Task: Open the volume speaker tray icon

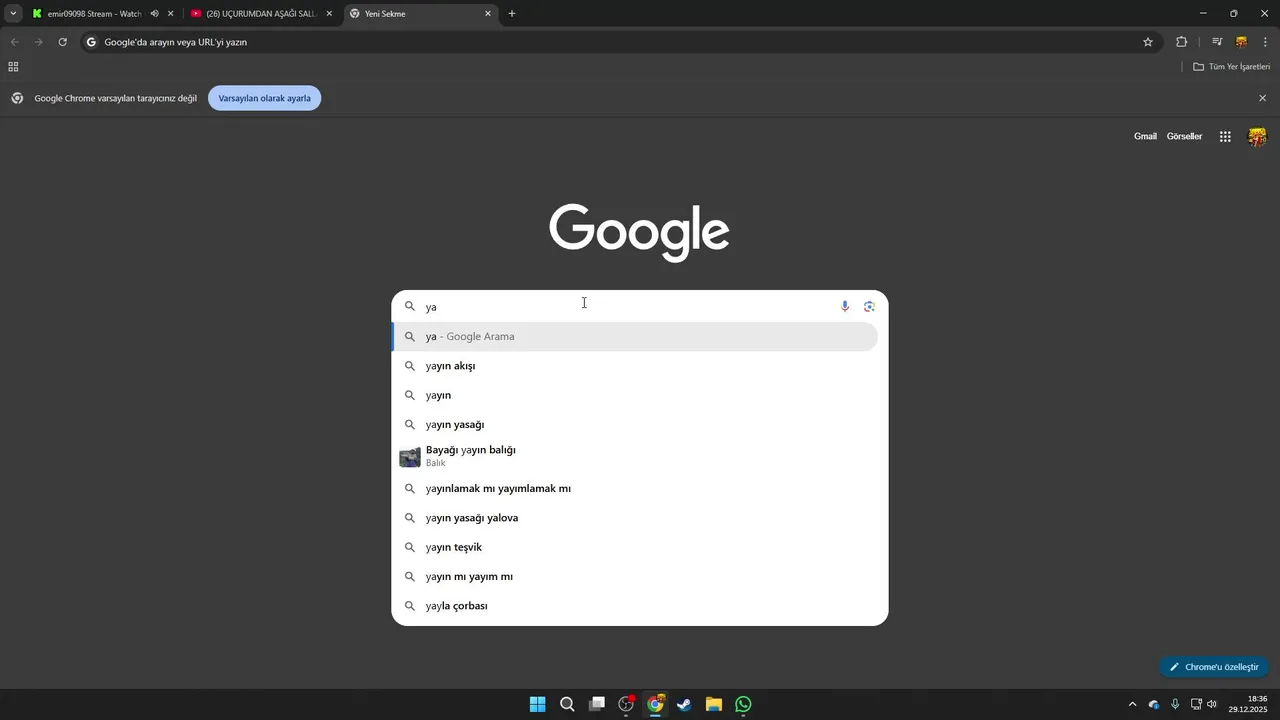Action: (1212, 704)
